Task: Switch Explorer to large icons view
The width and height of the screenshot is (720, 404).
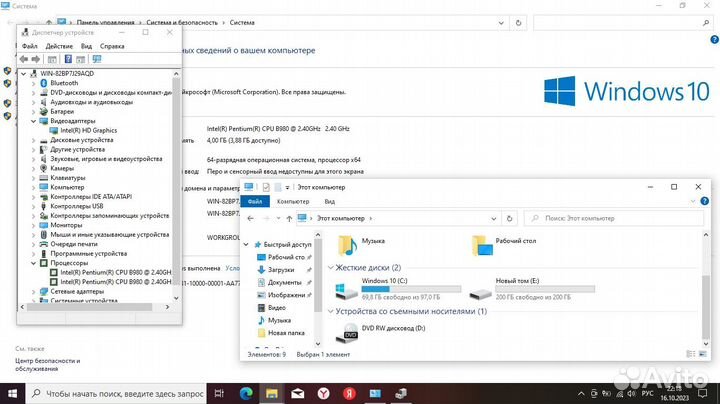Action: [703, 354]
